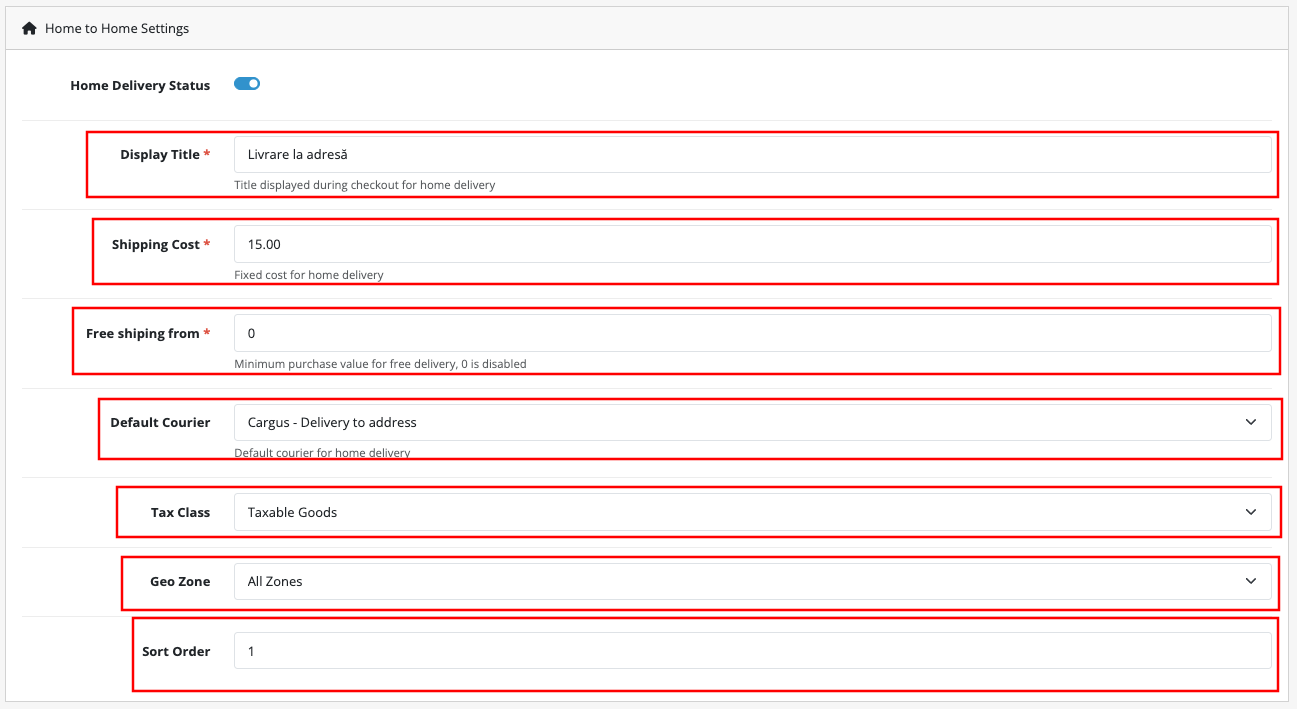Image resolution: width=1297 pixels, height=709 pixels.
Task: Open the Geo Zone dropdown
Action: pyautogui.click(x=753, y=581)
